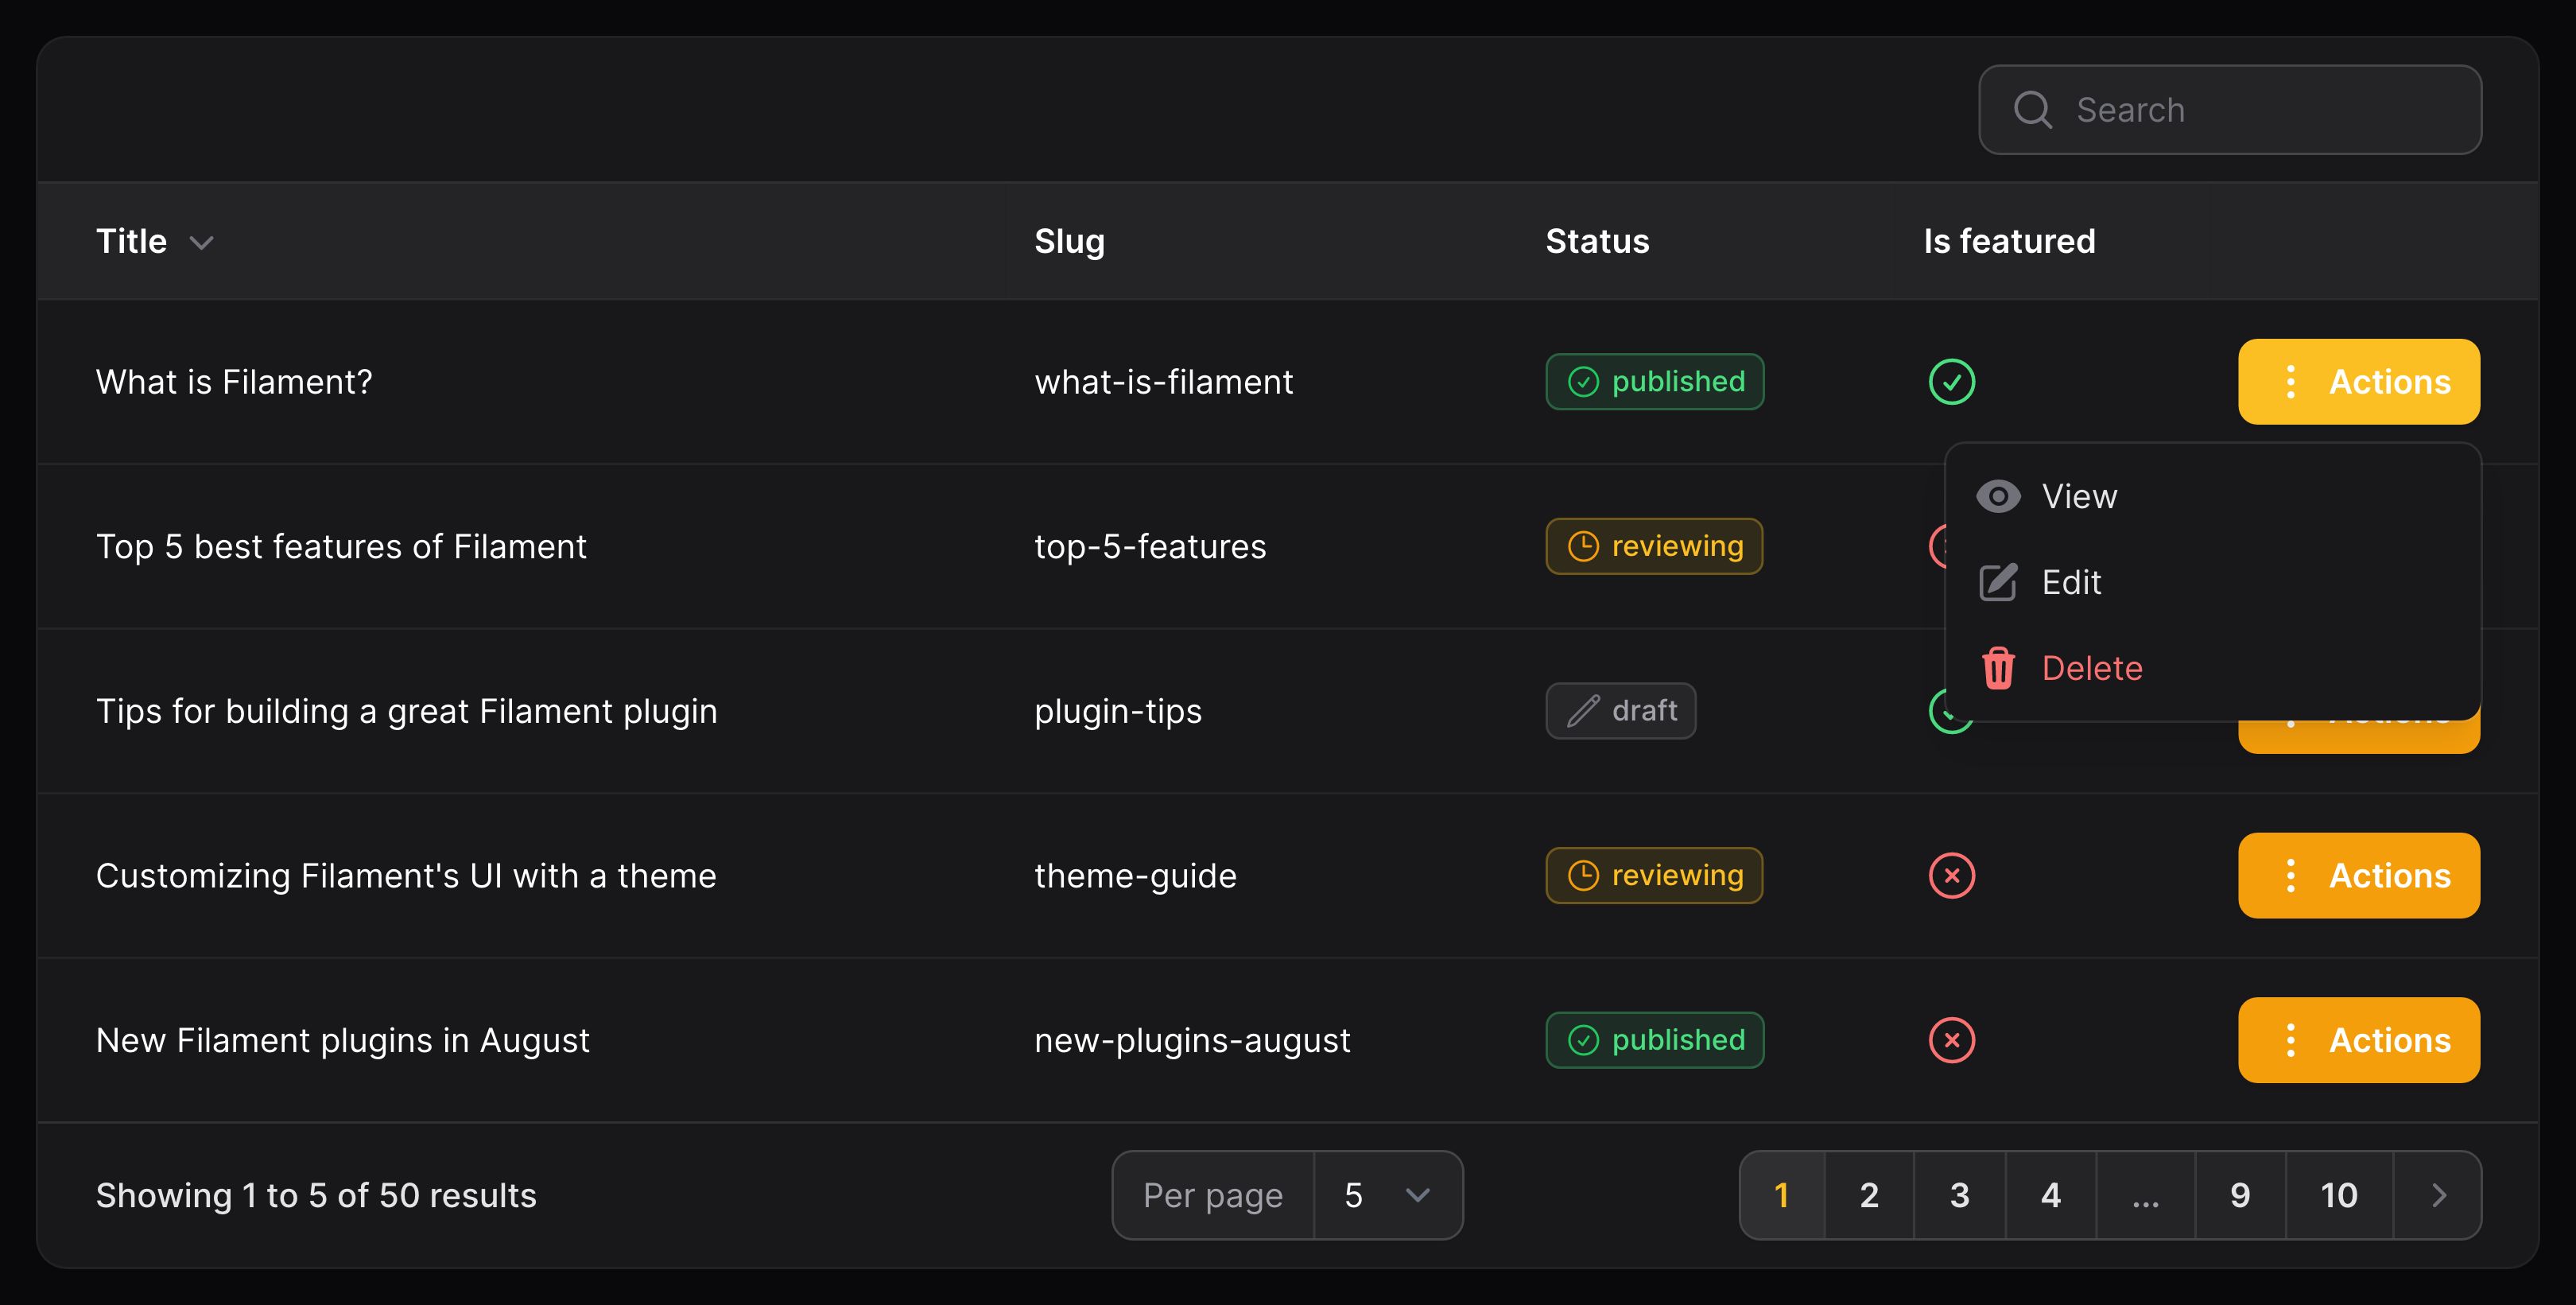Screen dimensions: 2576x1305
Task: Click the three-dots icon on theme-guide Actions
Action: [x=2290, y=876]
